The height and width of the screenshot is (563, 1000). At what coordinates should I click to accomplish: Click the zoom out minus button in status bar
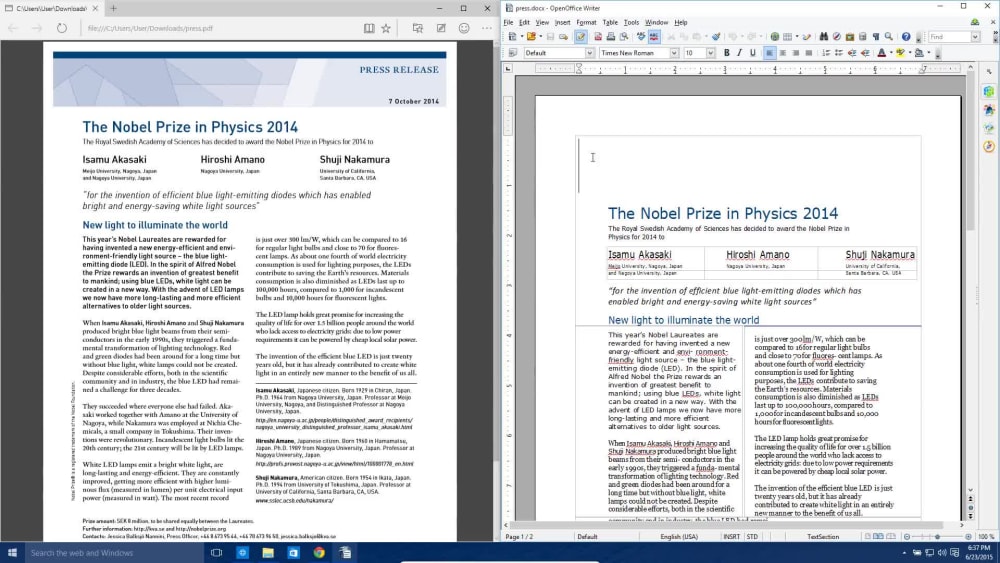coord(907,537)
